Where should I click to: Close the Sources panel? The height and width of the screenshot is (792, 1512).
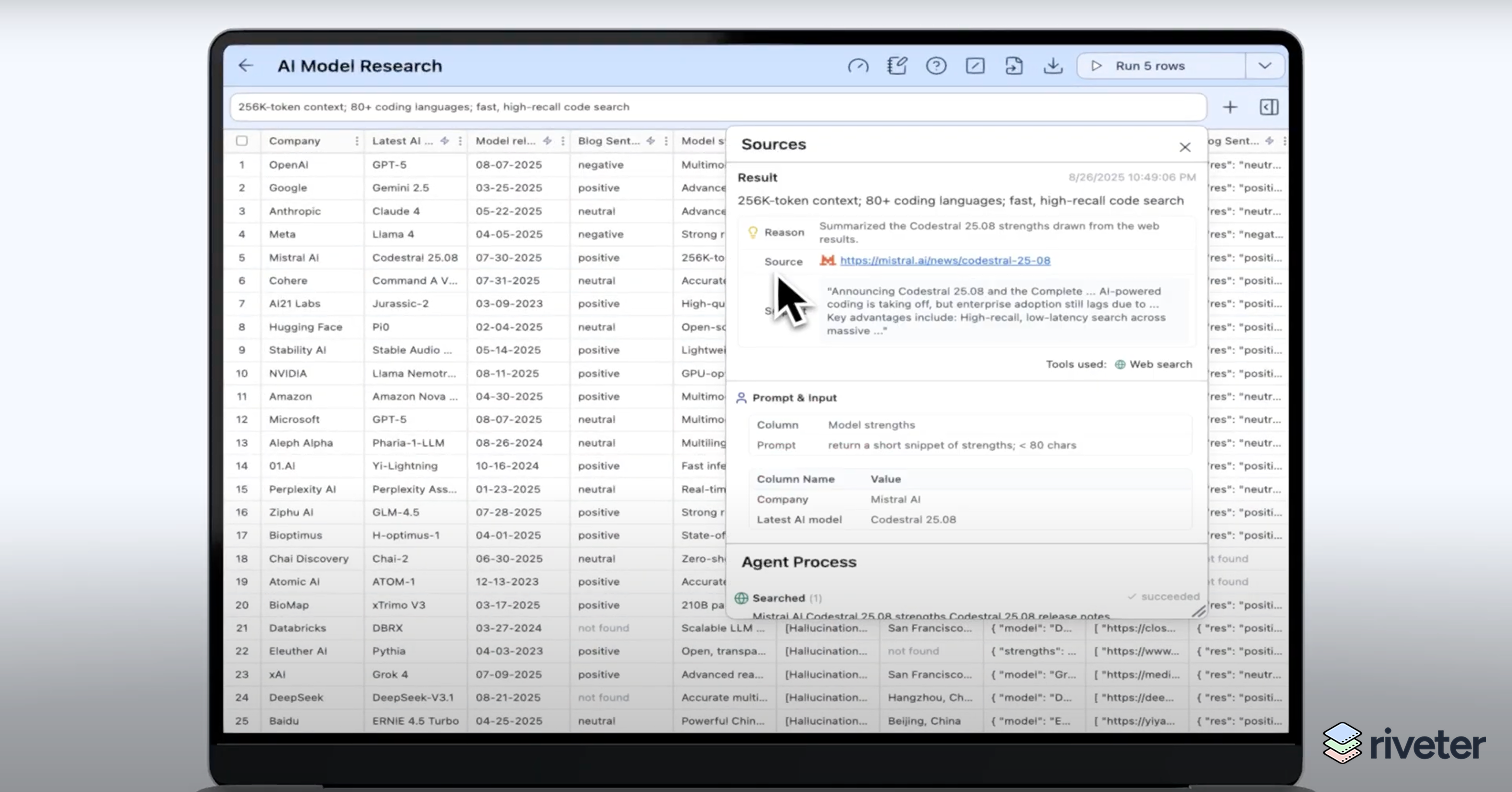pos(1185,147)
